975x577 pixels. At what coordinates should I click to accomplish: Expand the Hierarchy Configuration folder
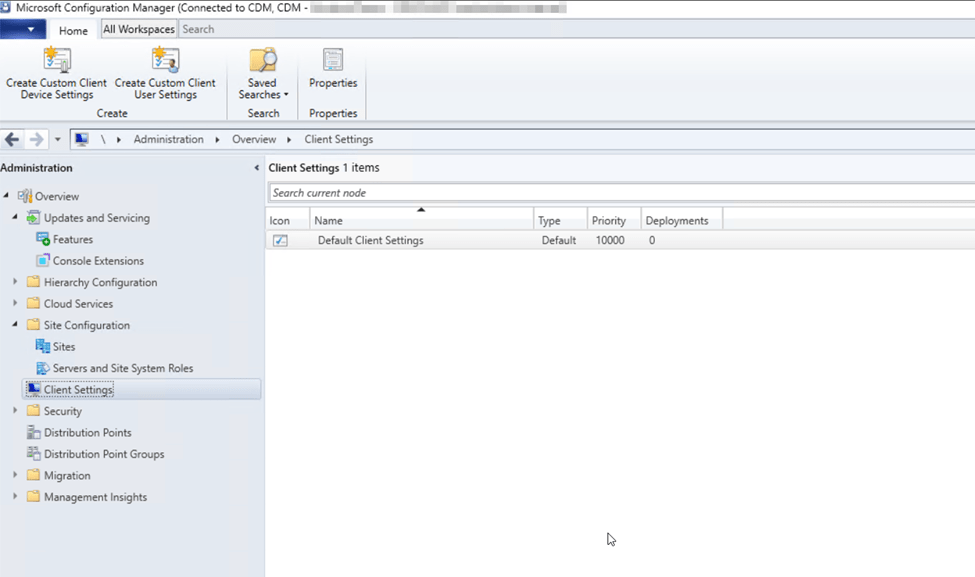pos(15,283)
